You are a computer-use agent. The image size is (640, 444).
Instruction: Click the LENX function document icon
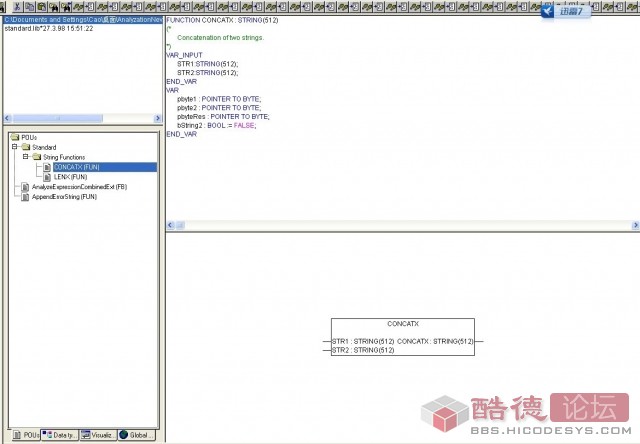pos(47,177)
